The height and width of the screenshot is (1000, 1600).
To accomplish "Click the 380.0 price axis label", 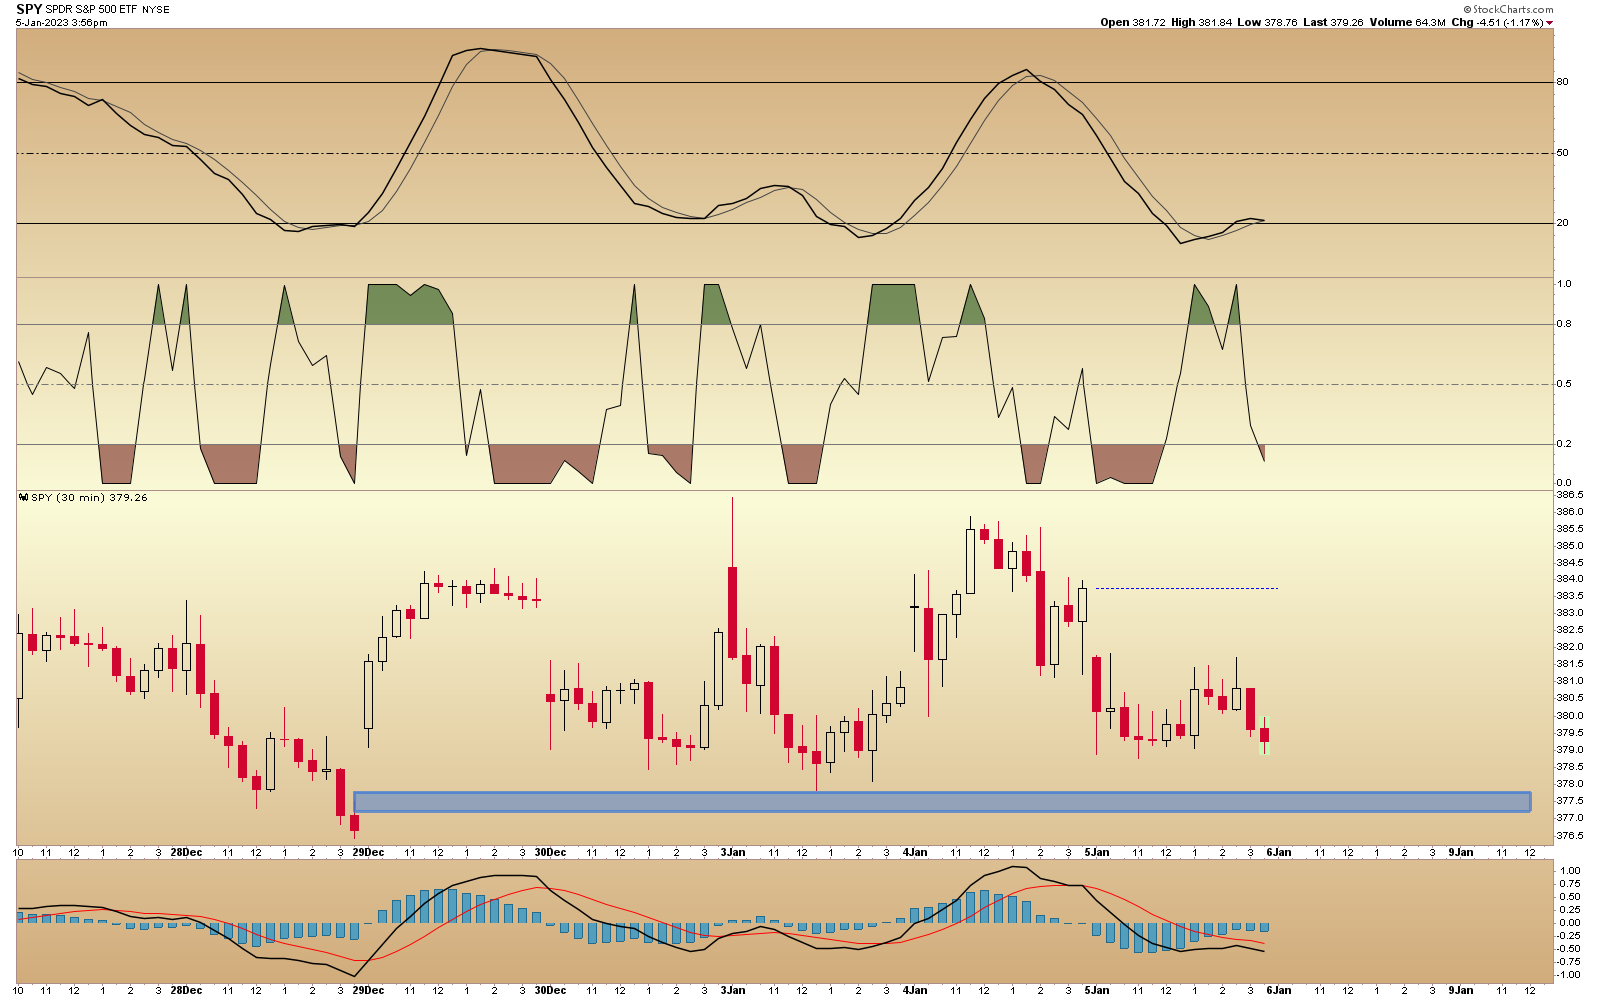I will (1570, 716).
